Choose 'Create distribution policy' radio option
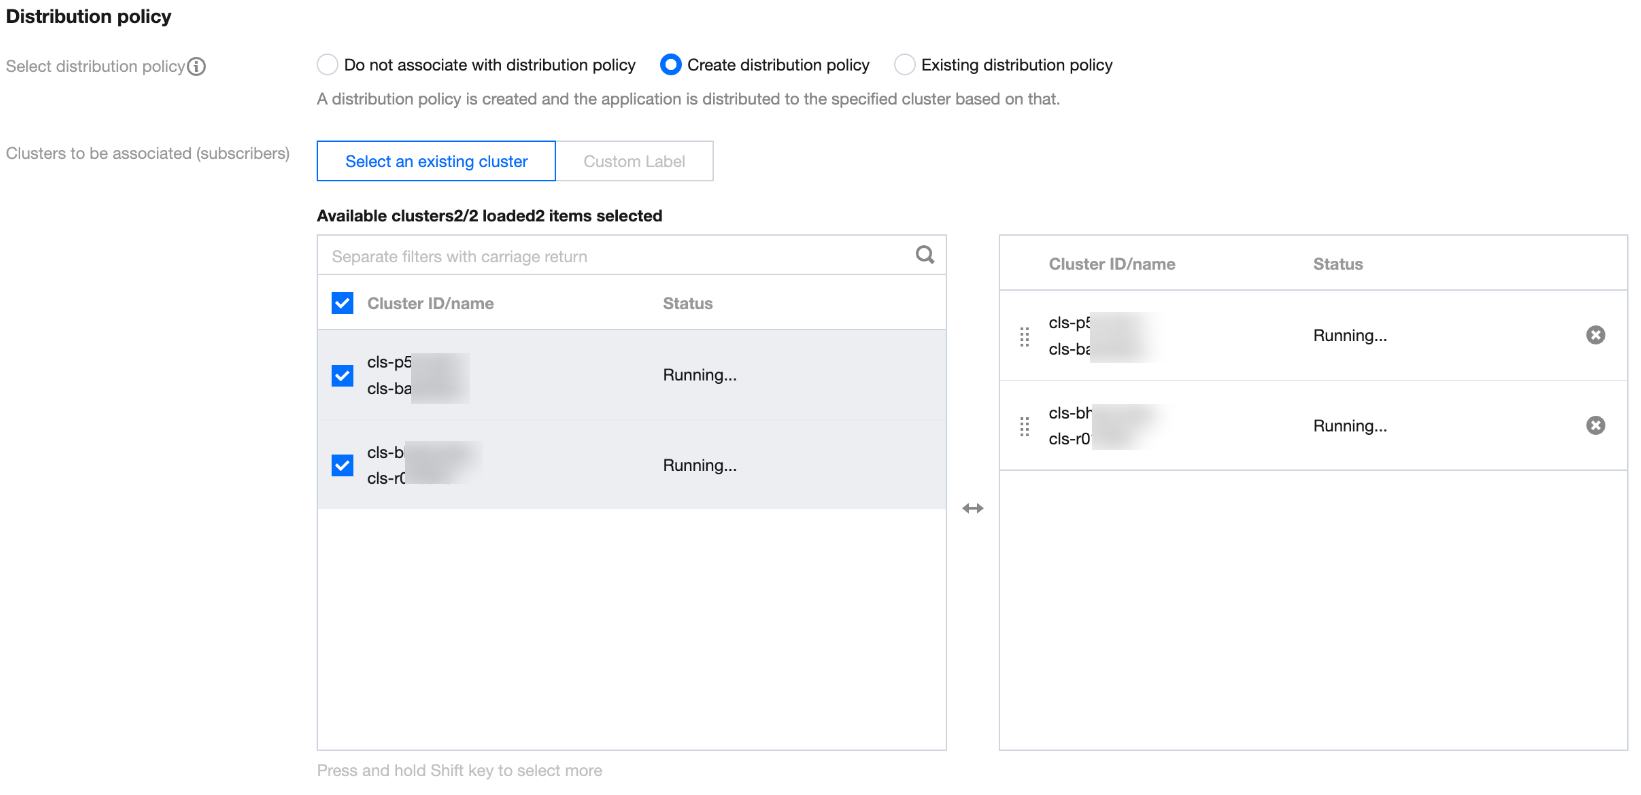Image resolution: width=1641 pixels, height=795 pixels. click(671, 65)
